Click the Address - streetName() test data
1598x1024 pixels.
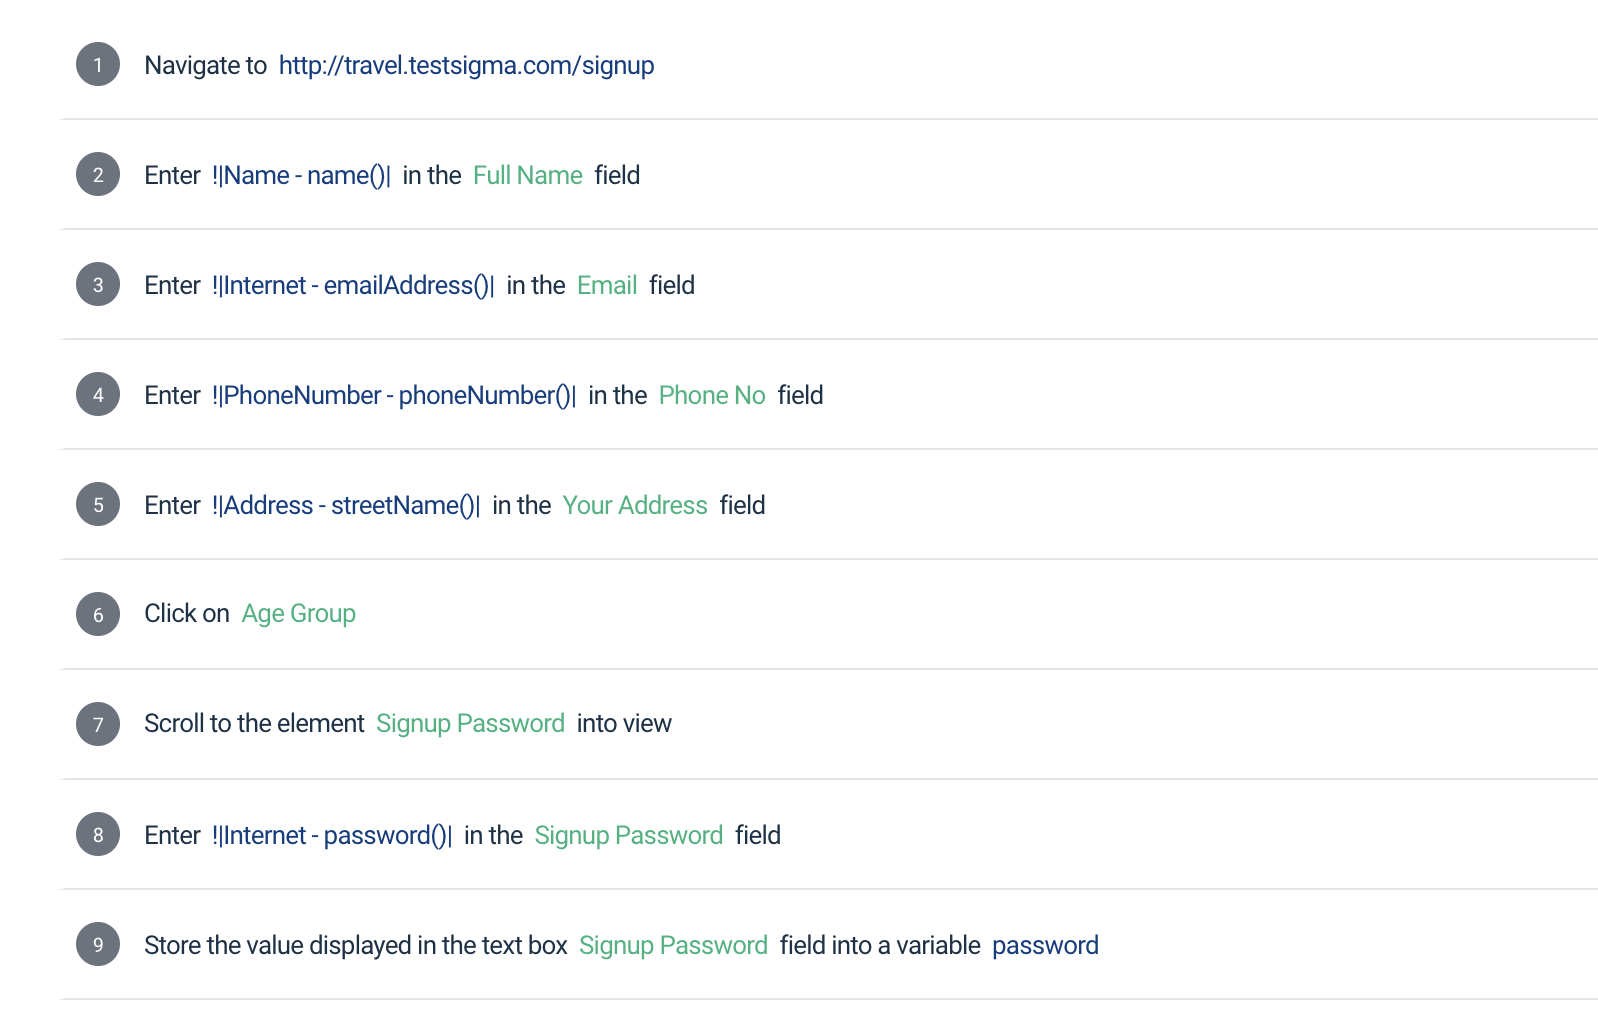tap(346, 505)
